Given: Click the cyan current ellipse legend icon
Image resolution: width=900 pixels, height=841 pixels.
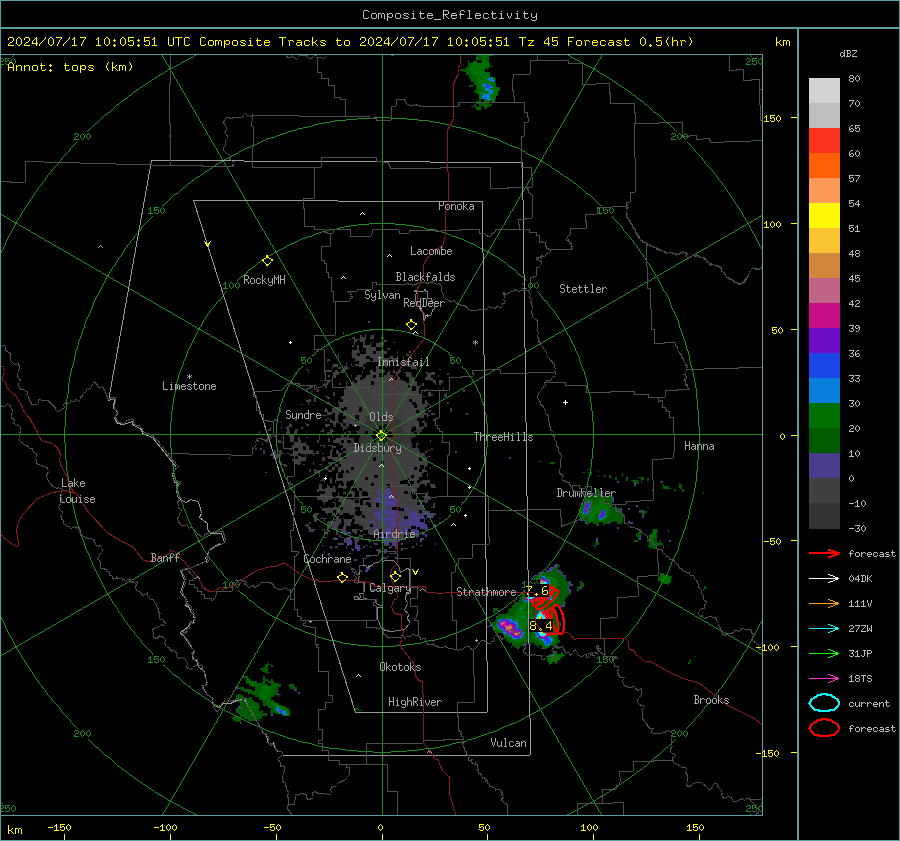Looking at the screenshot, I should coord(824,703).
